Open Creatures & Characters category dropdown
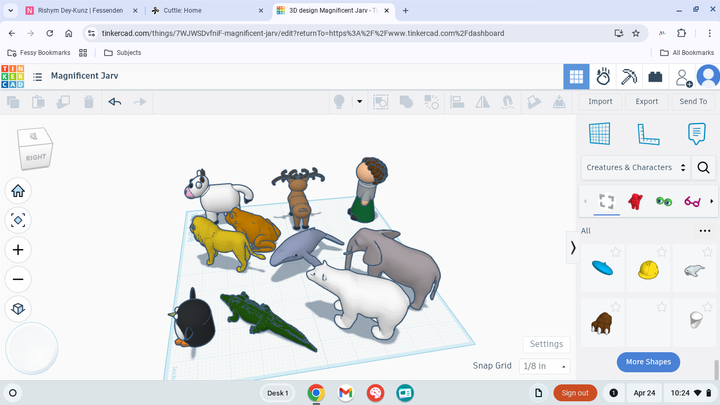720x405 pixels. [x=636, y=168]
